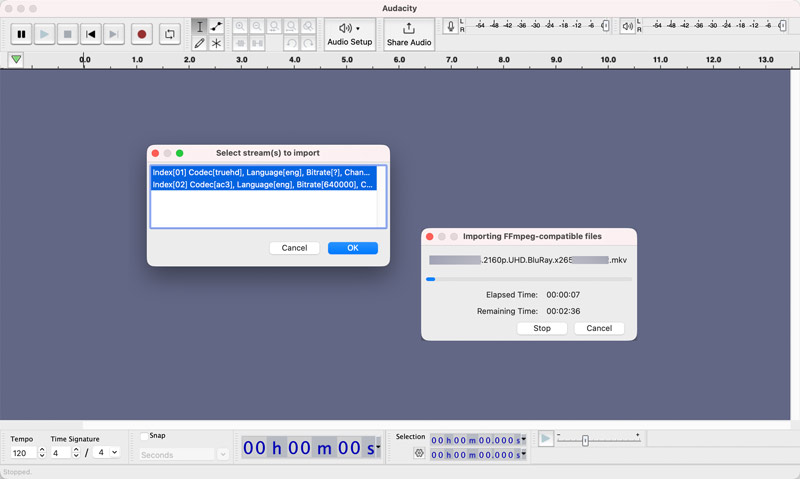Click the Play-at-speed button
This screenshot has height=479, width=800.
click(545, 438)
